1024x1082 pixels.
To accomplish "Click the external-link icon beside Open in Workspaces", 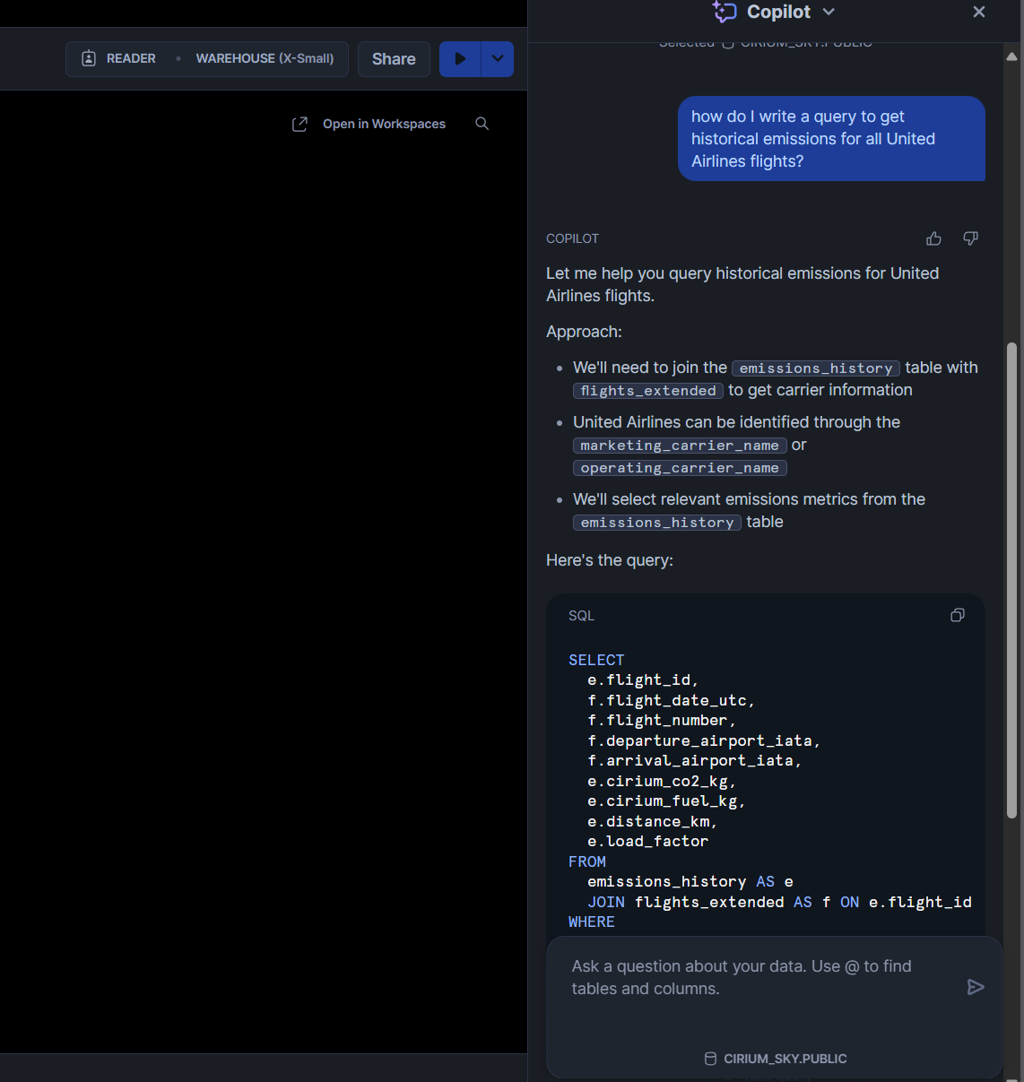I will [299, 123].
